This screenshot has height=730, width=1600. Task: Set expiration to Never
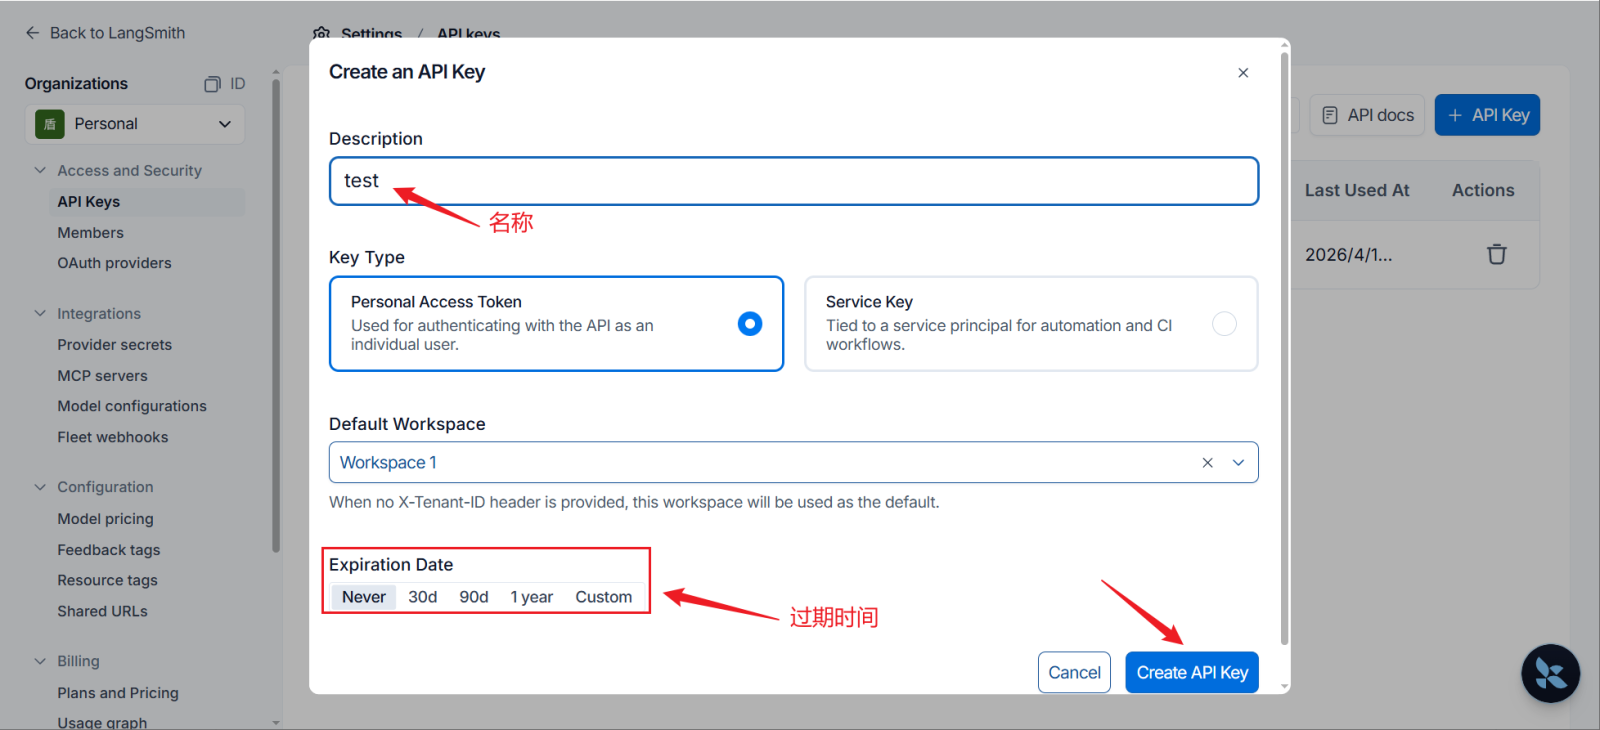(x=364, y=597)
